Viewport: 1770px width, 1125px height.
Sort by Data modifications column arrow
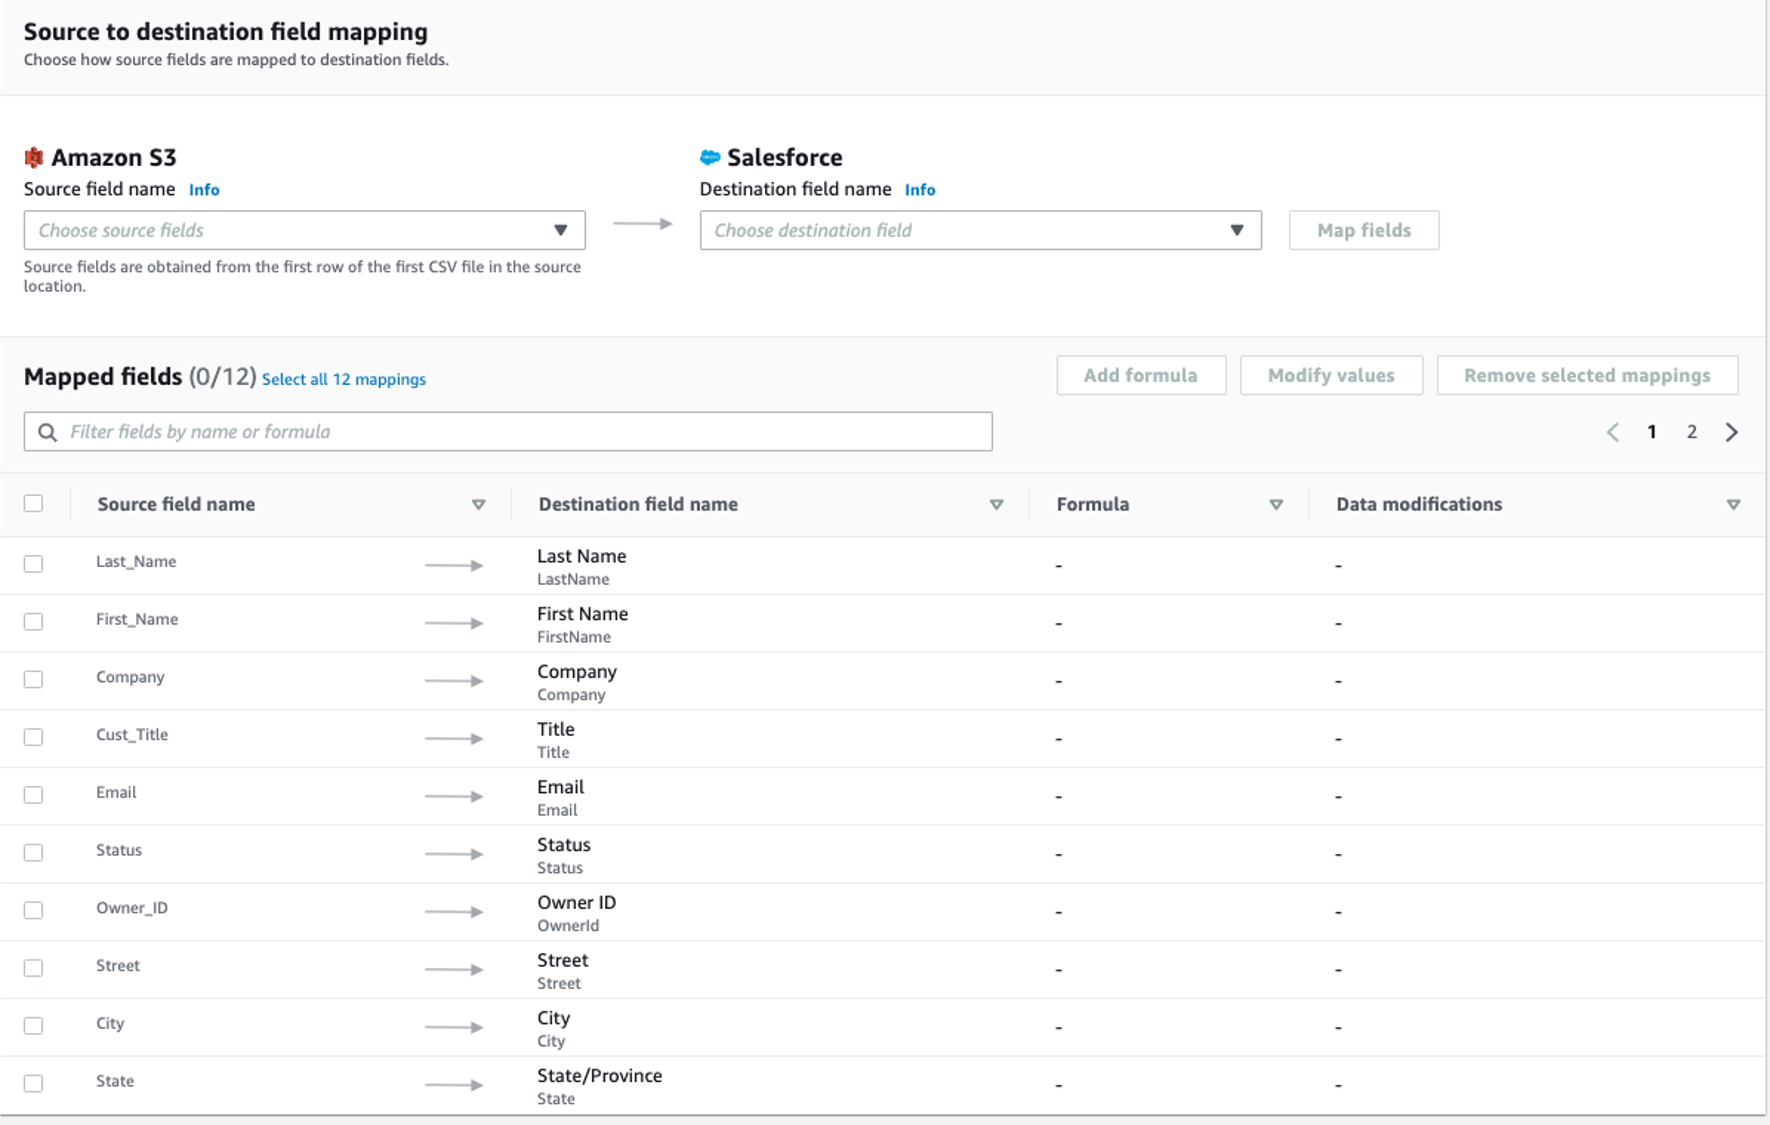(x=1733, y=505)
